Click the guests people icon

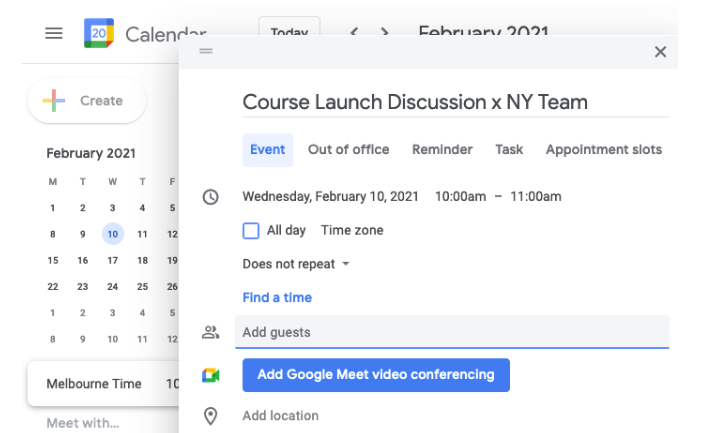coord(210,332)
